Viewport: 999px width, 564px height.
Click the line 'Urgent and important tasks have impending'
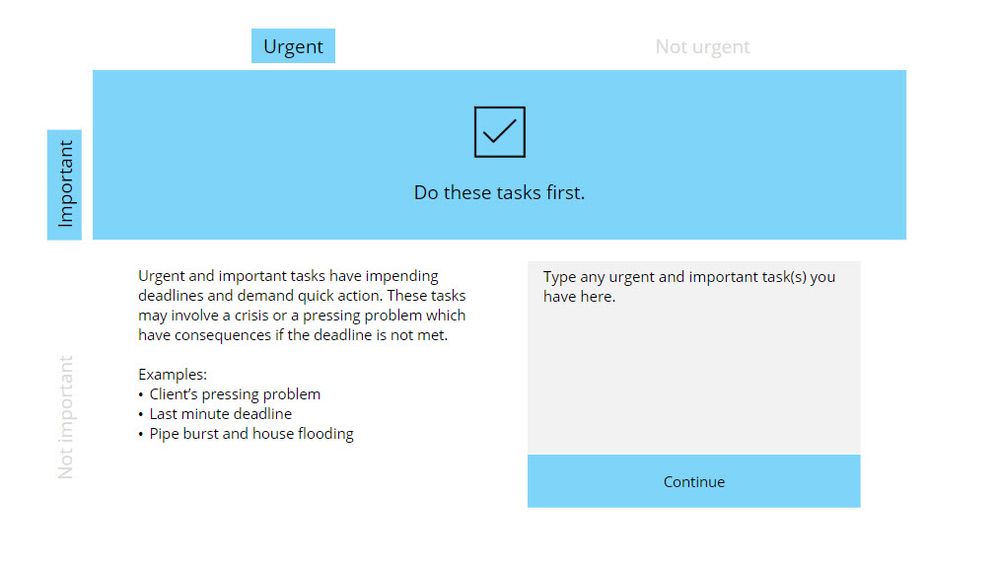tap(288, 276)
